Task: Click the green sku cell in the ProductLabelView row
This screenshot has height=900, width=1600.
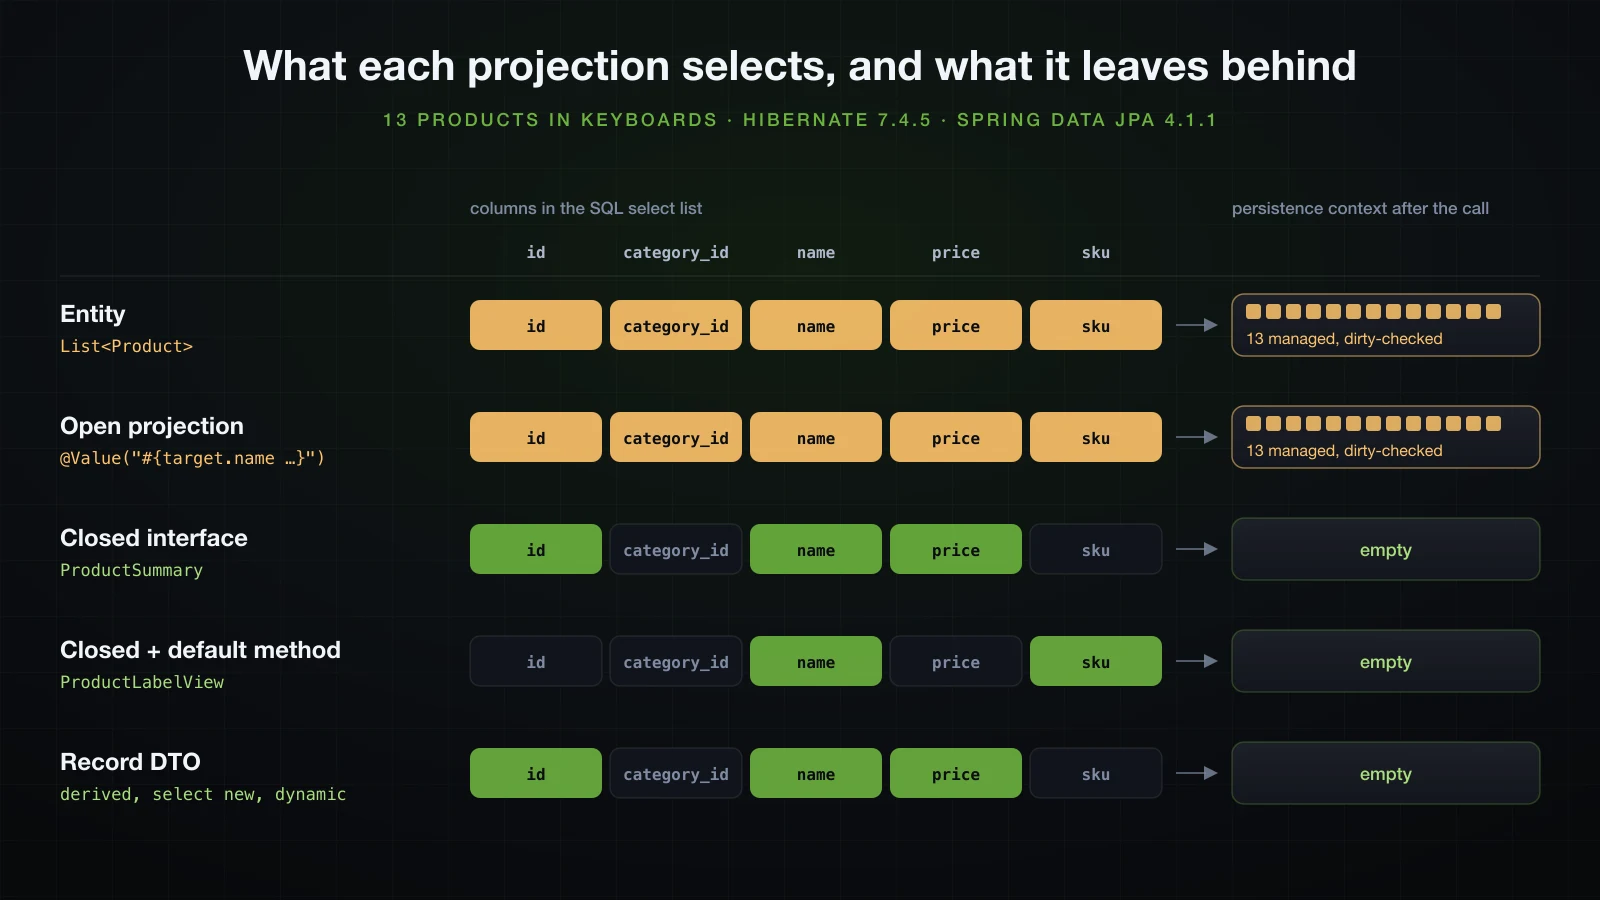Action: click(x=1096, y=661)
